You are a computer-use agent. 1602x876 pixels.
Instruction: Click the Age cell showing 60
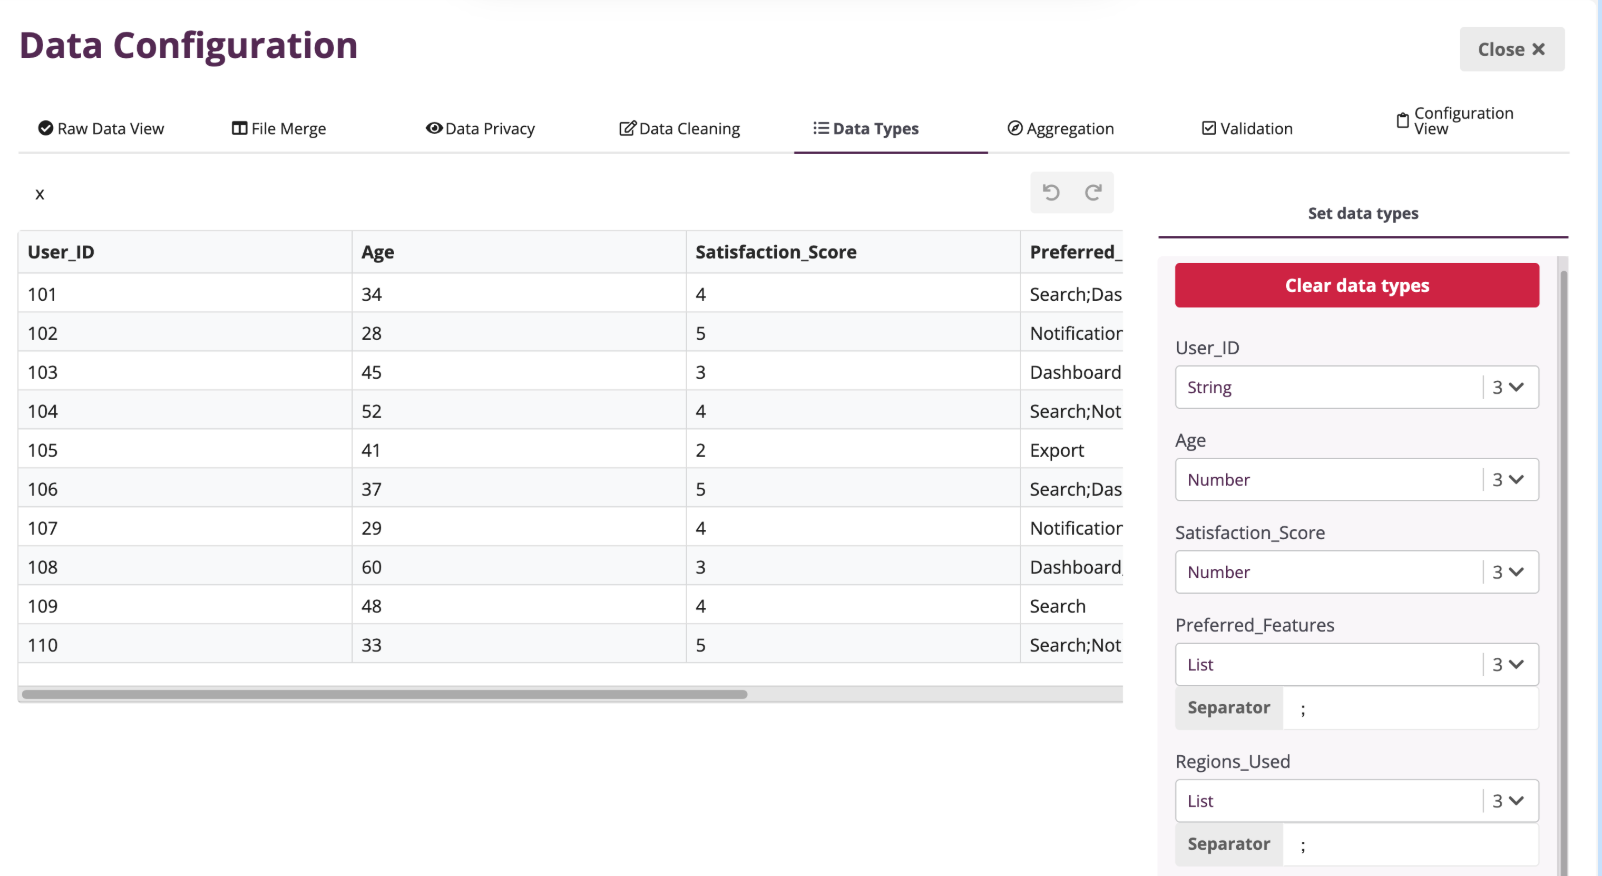pos(519,567)
